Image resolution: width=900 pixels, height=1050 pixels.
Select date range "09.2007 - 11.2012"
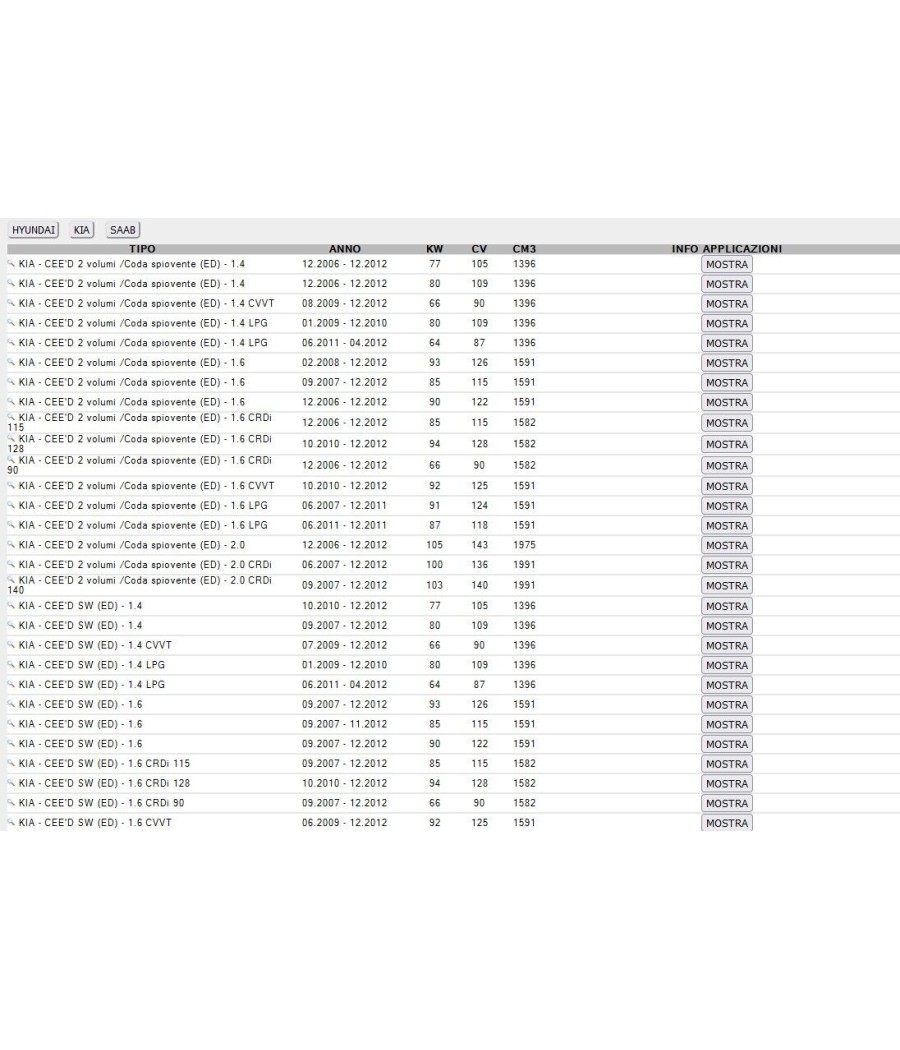tap(344, 724)
